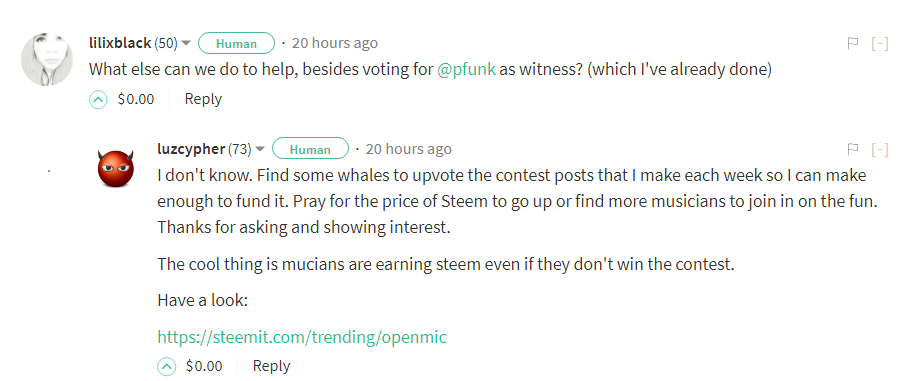
Task: Flag lilixblack's comment
Action: point(853,43)
